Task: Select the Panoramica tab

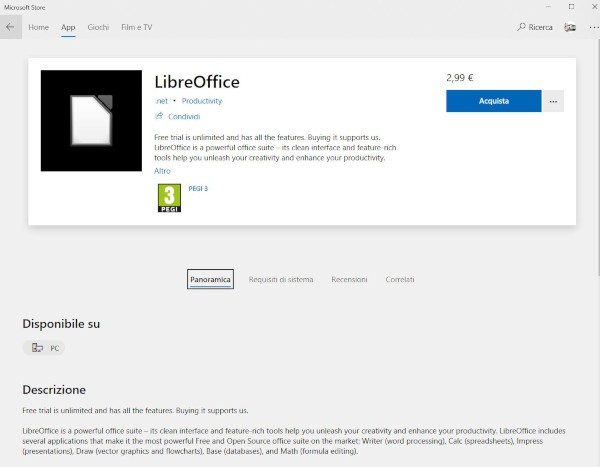Action: (x=210, y=279)
